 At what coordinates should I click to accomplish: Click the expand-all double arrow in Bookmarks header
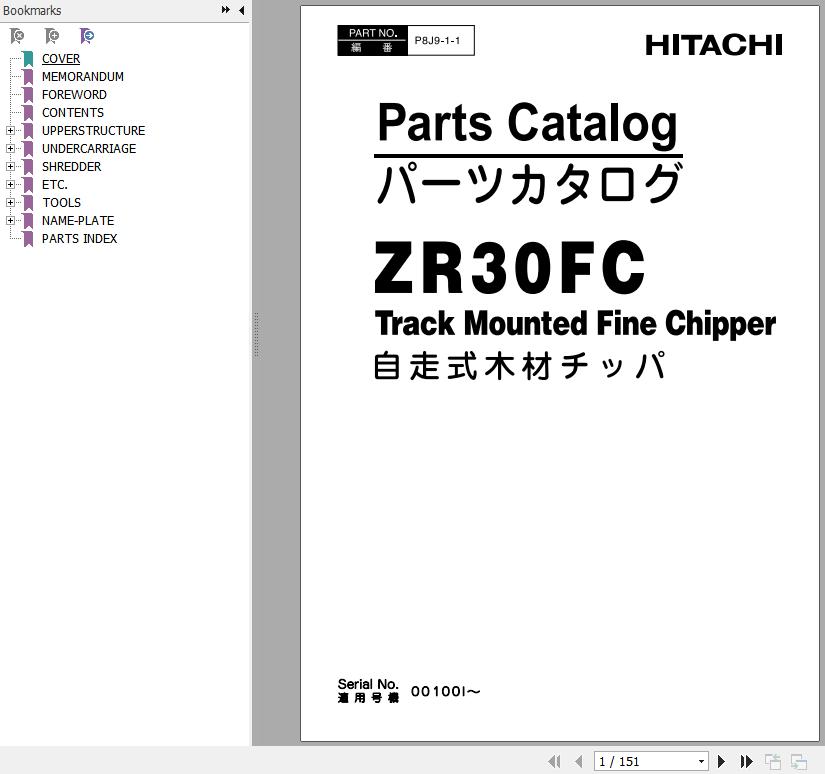point(226,10)
